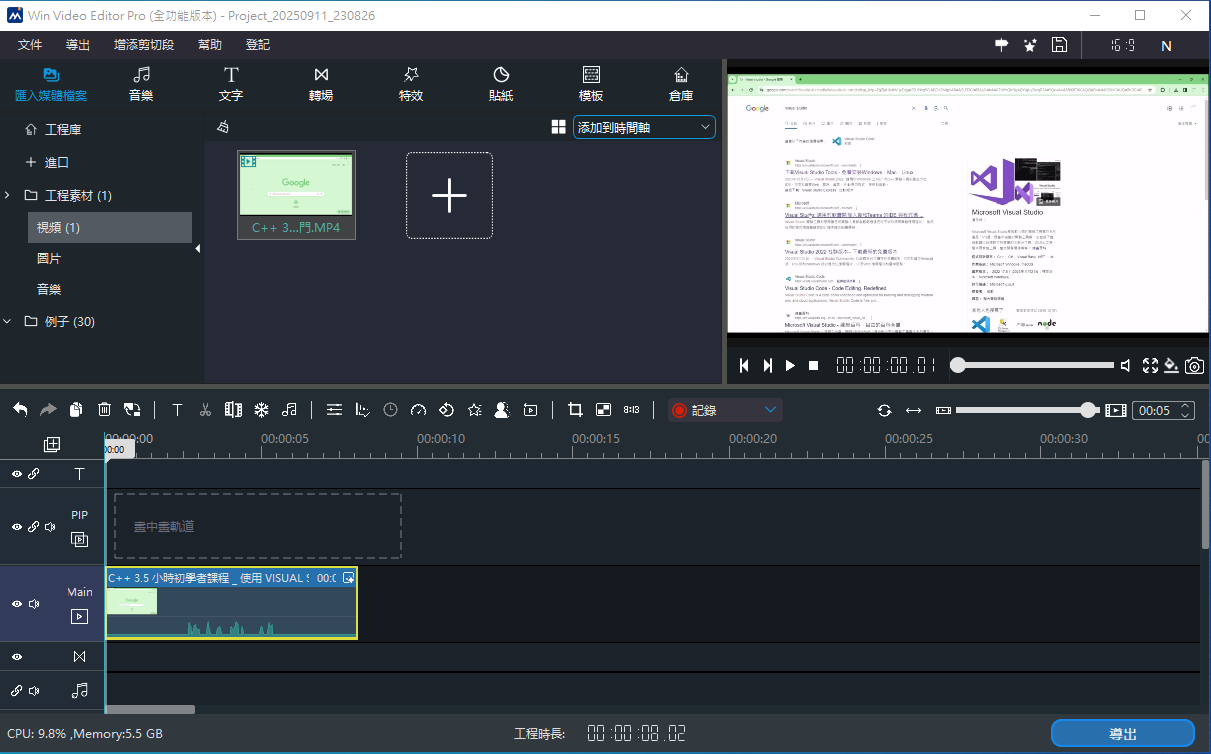Toggle visibility of the transition track
This screenshot has height=754, width=1211.
click(17, 657)
